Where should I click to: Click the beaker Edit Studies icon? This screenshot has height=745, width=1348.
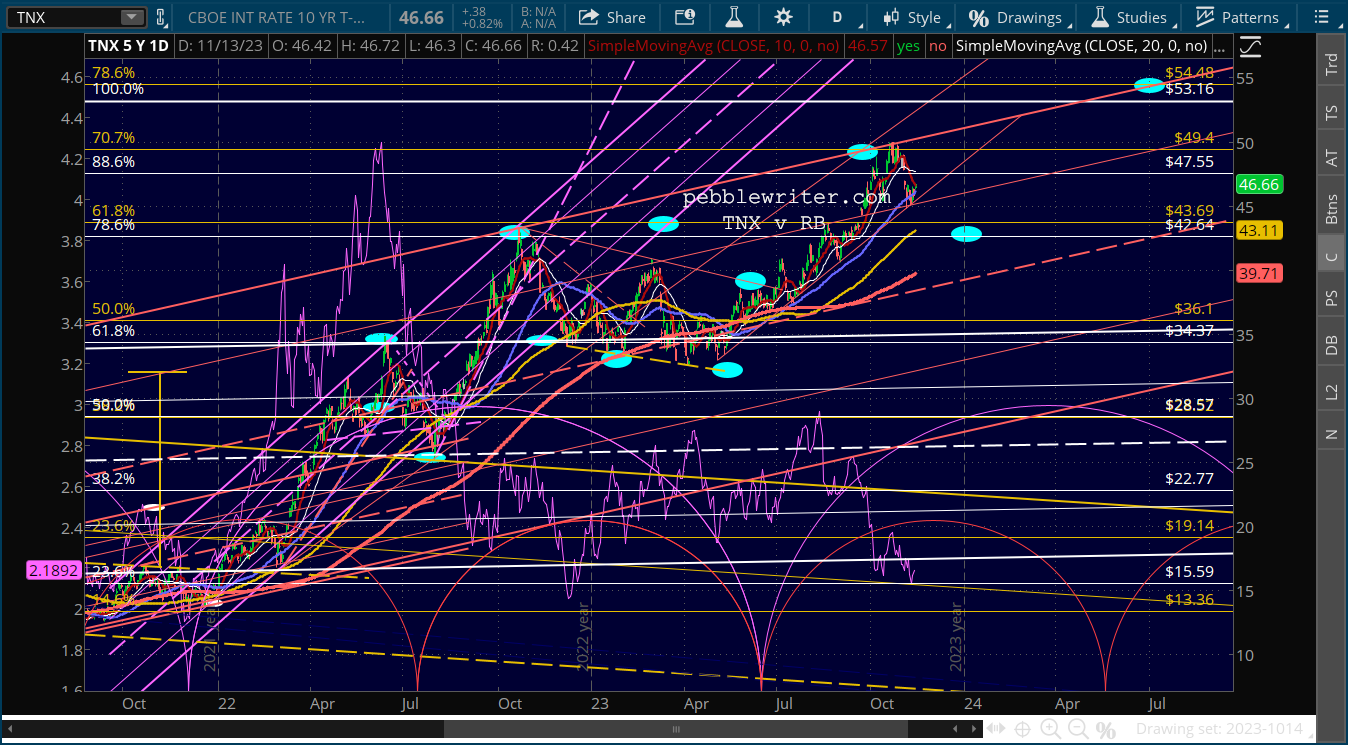(x=734, y=17)
